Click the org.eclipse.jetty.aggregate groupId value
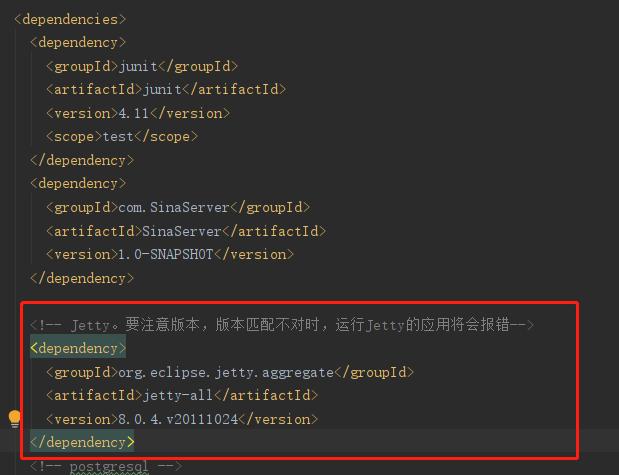 pos(226,372)
